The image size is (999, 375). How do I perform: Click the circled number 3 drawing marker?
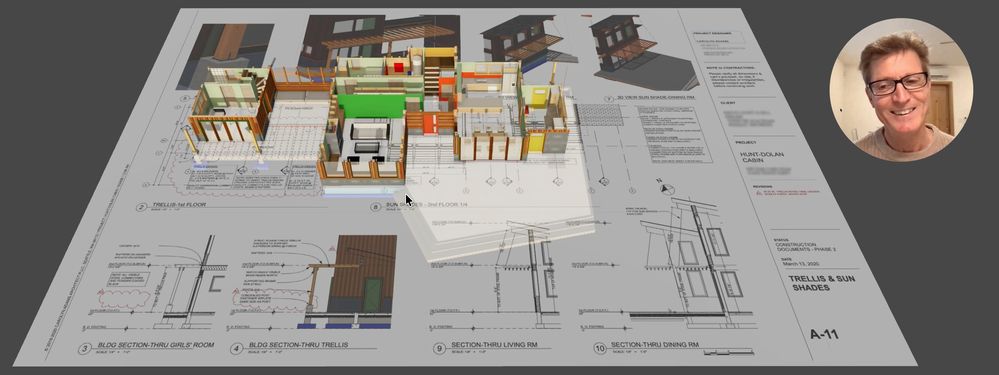(85, 348)
